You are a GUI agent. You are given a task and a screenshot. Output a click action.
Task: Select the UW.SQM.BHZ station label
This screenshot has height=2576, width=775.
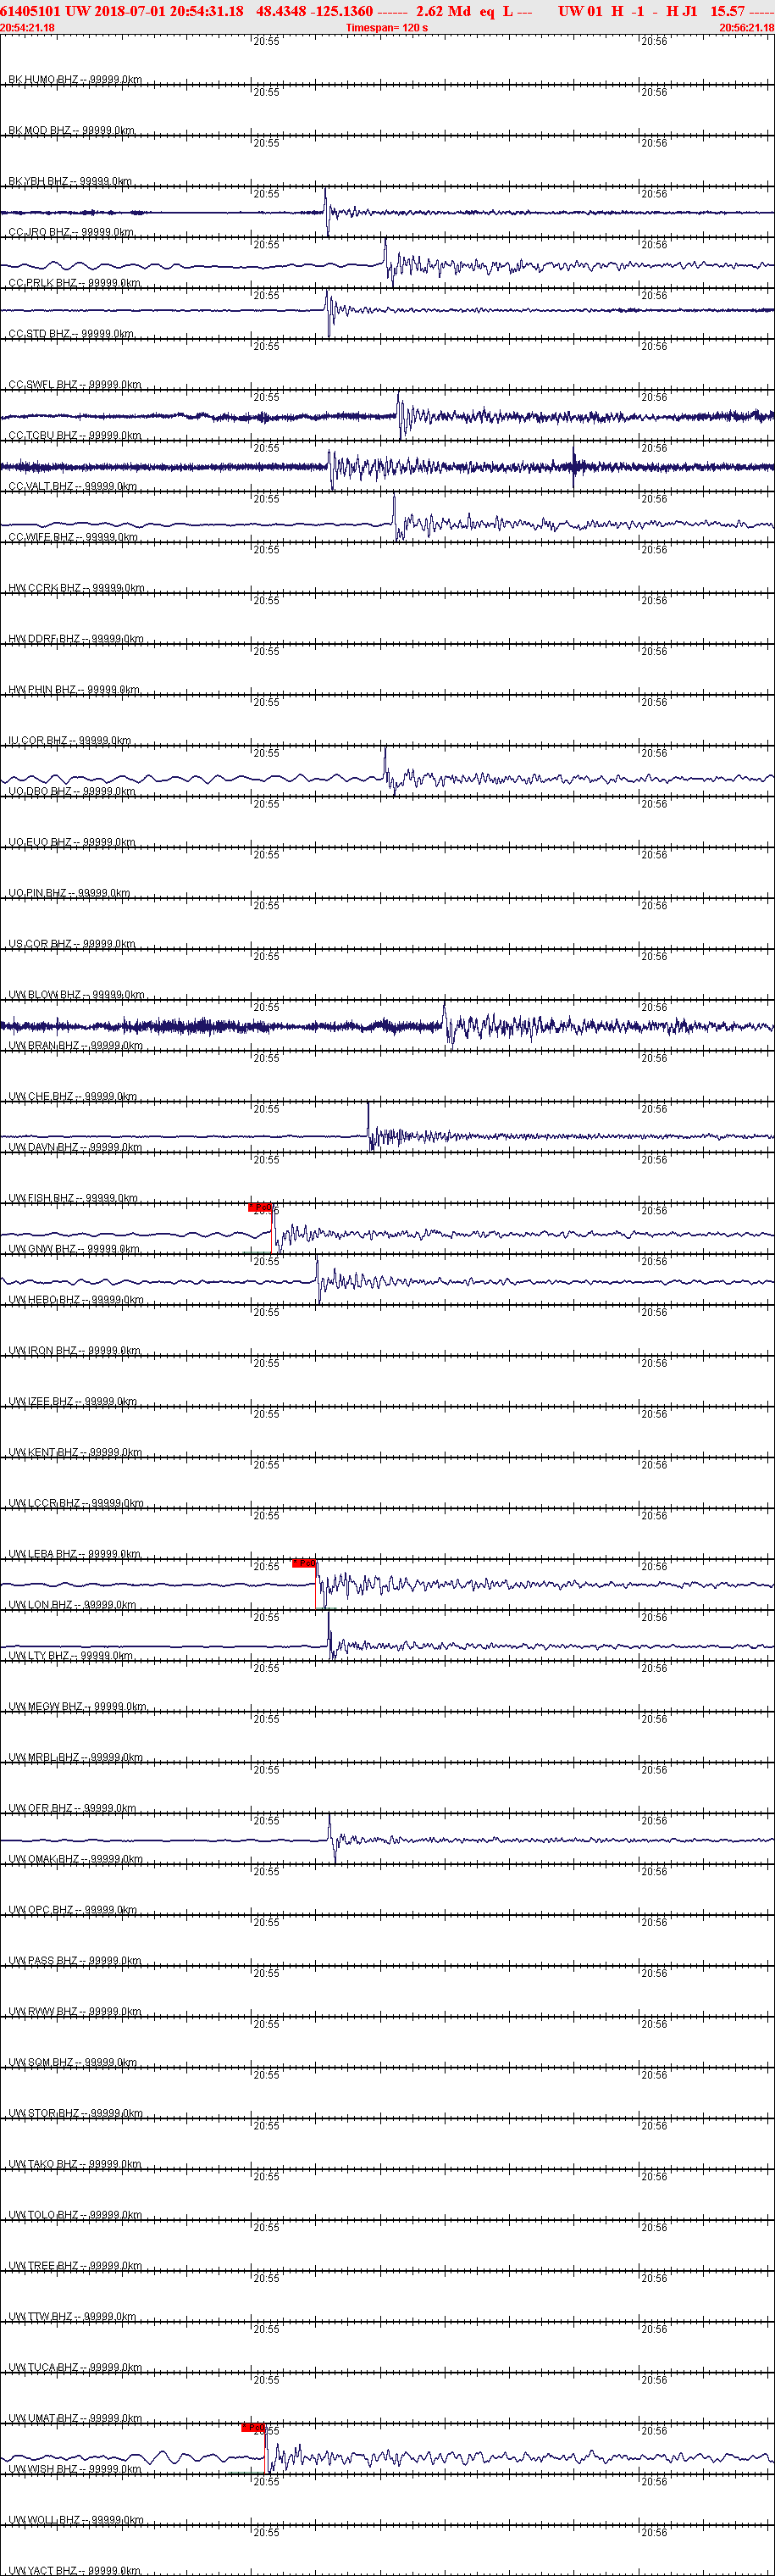tap(73, 2062)
